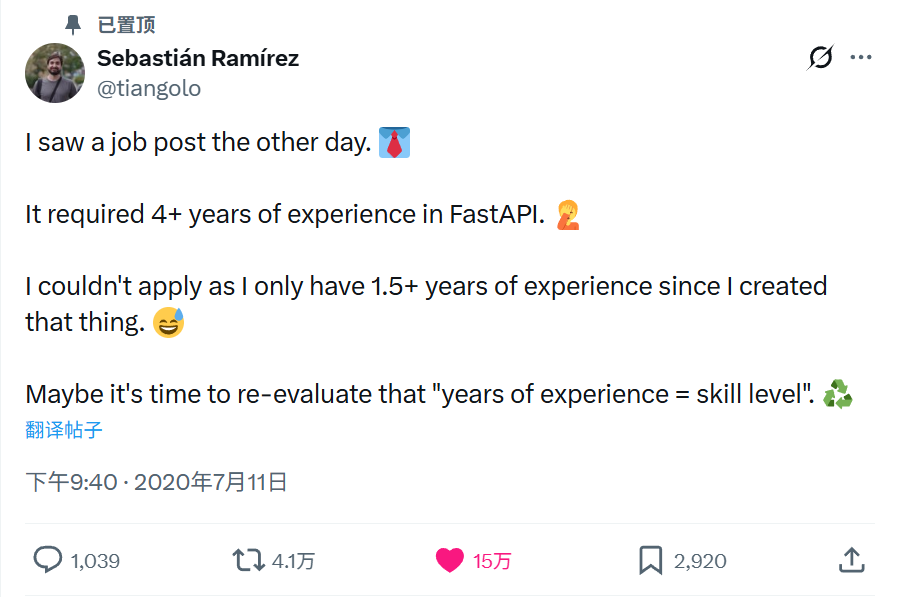Click the share upload icon
Screen dimensions: 899x597
(851, 560)
